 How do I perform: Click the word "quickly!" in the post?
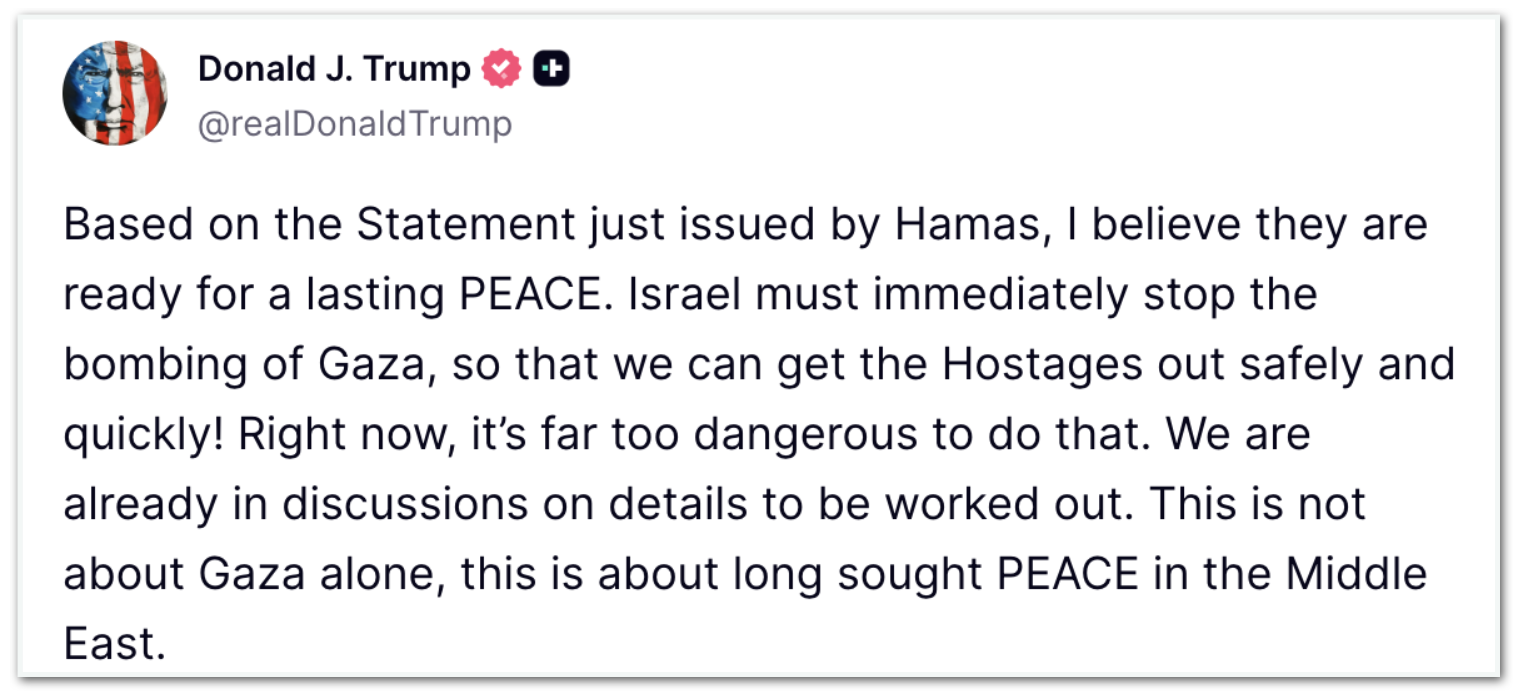140,435
